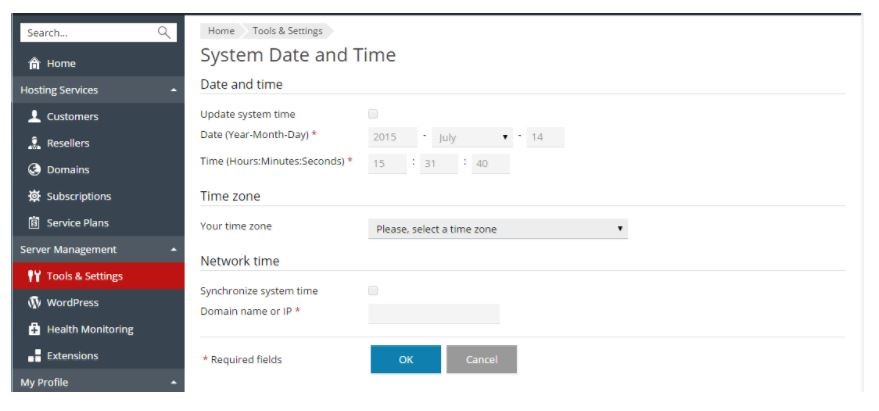This screenshot has width=879, height=411.
Task: Open WordPress using its logo icon
Action: point(34,303)
